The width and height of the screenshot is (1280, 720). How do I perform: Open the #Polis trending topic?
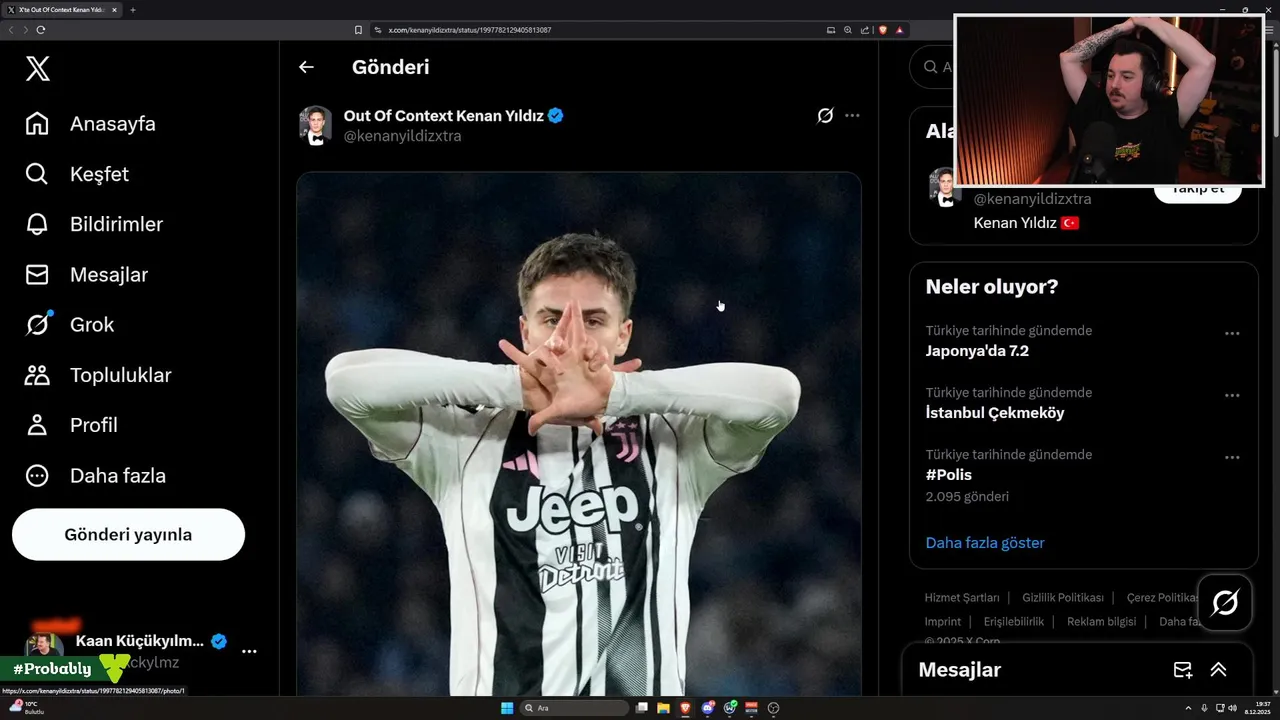coord(948,475)
